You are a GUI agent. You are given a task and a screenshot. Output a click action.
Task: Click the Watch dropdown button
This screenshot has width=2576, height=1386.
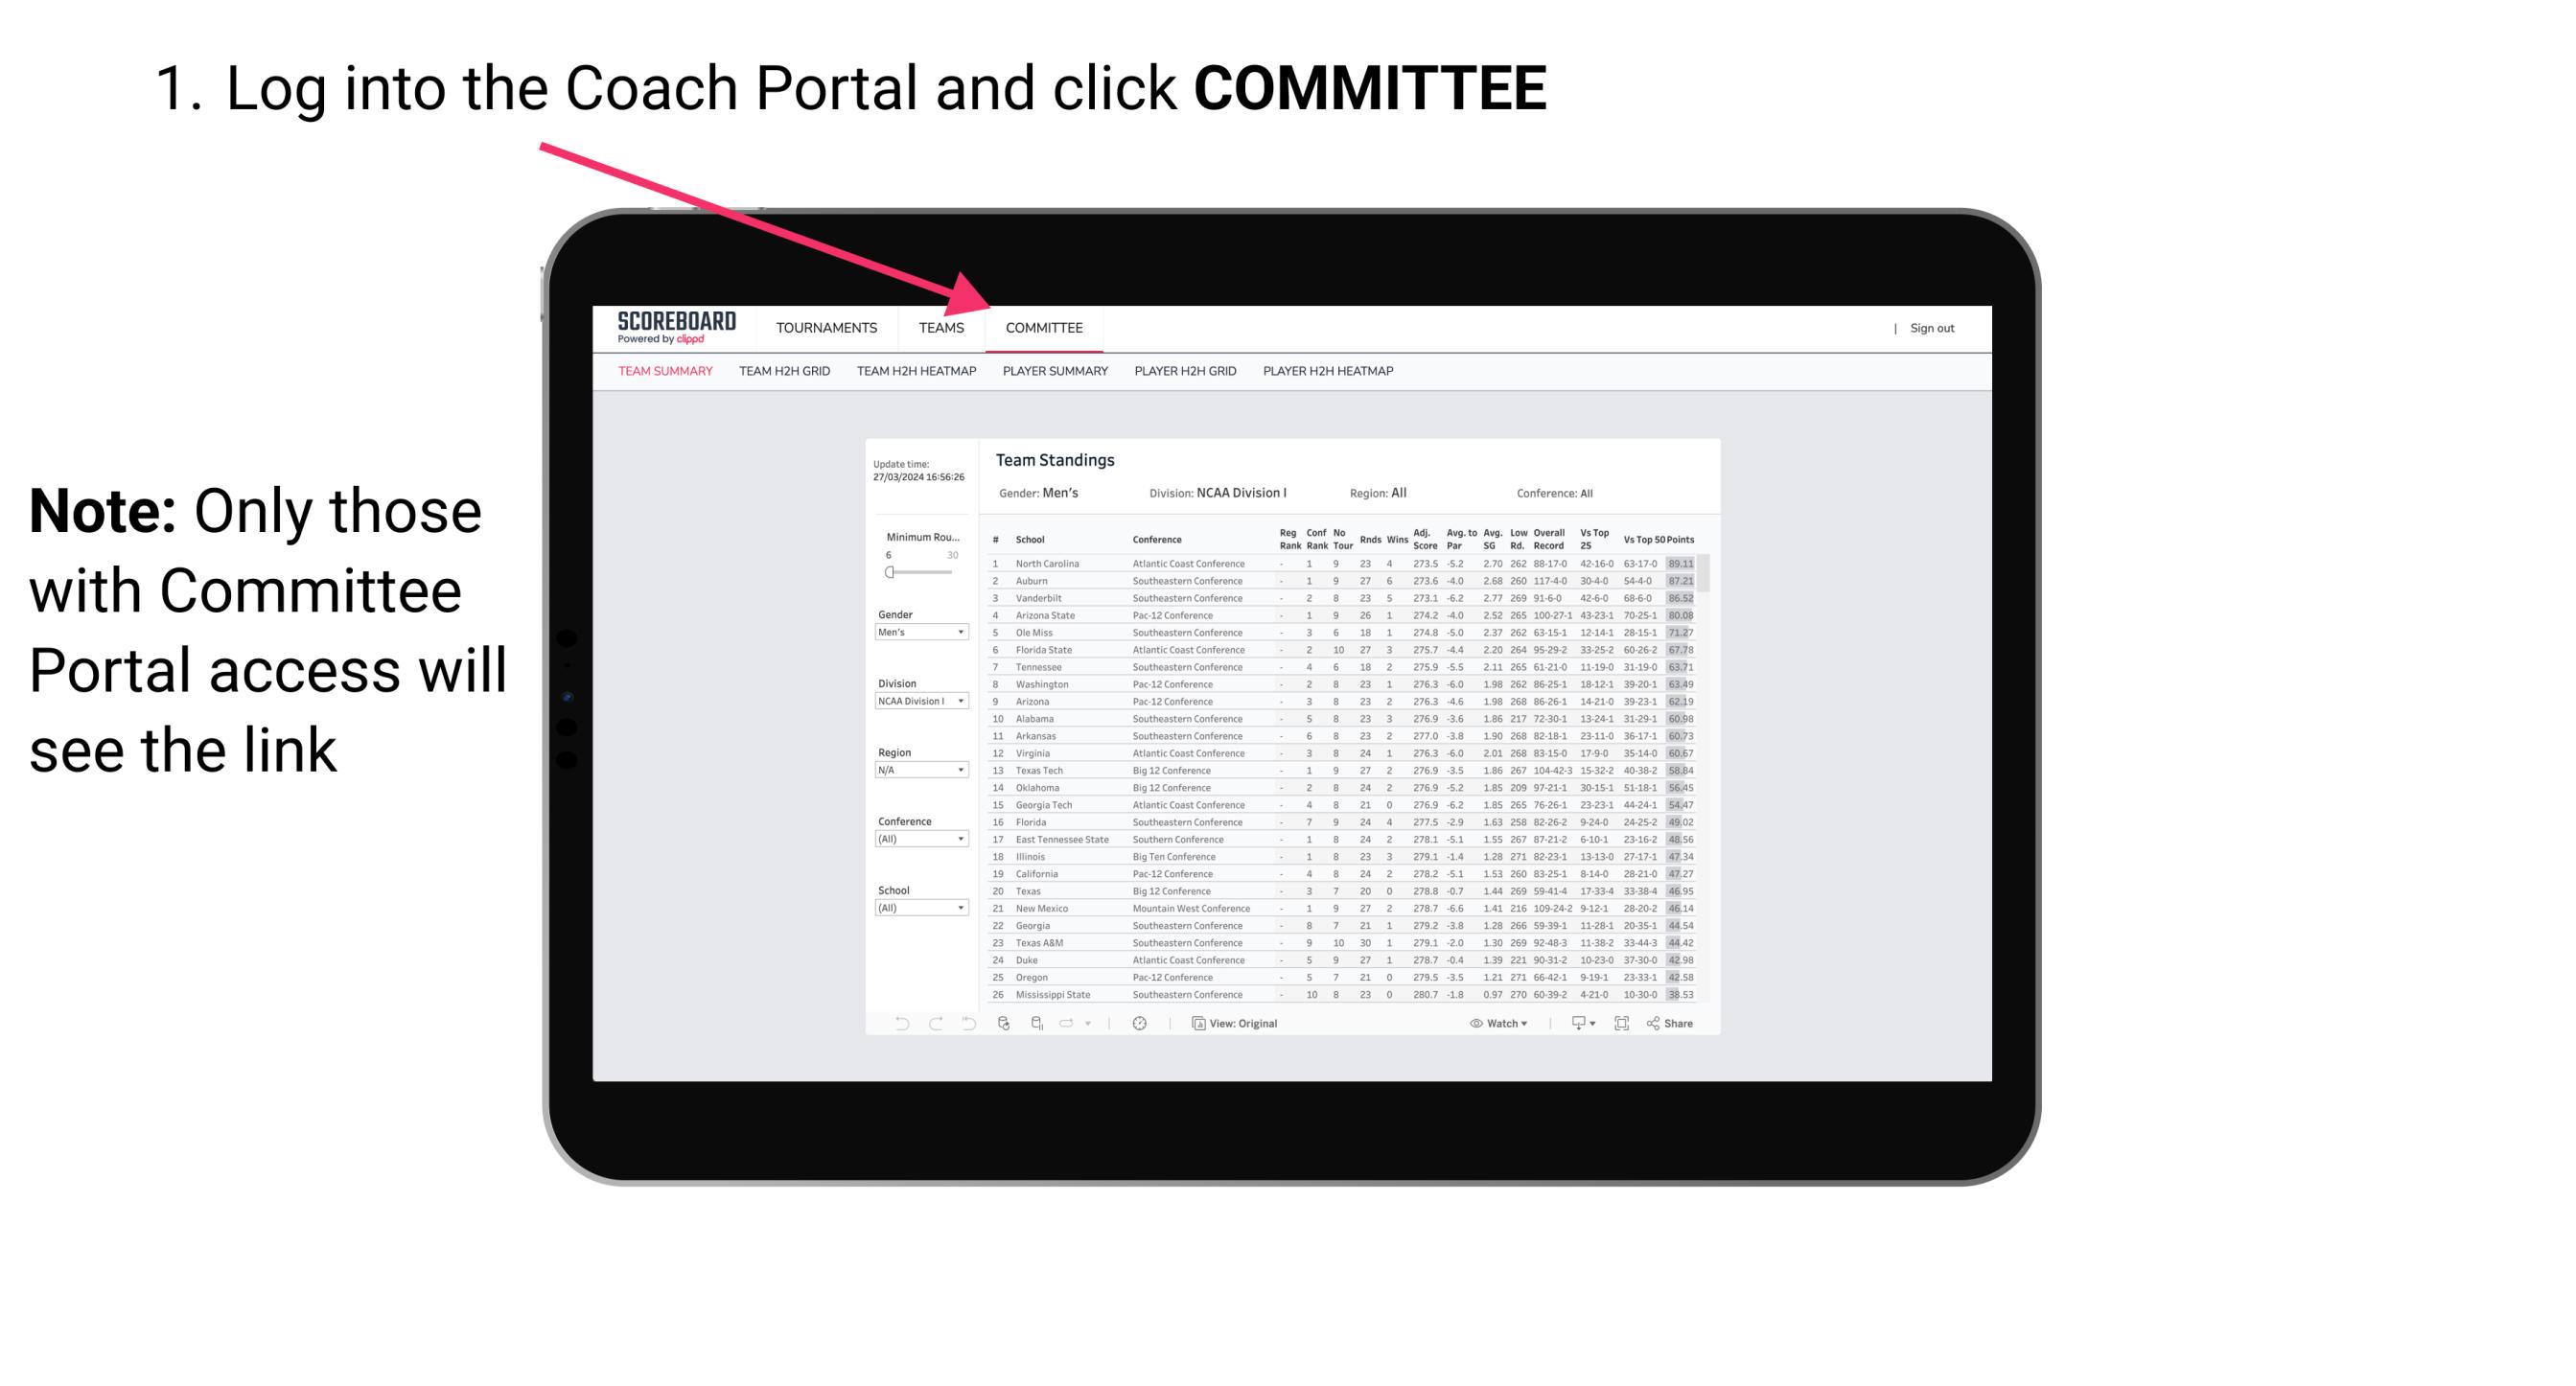1491,1024
